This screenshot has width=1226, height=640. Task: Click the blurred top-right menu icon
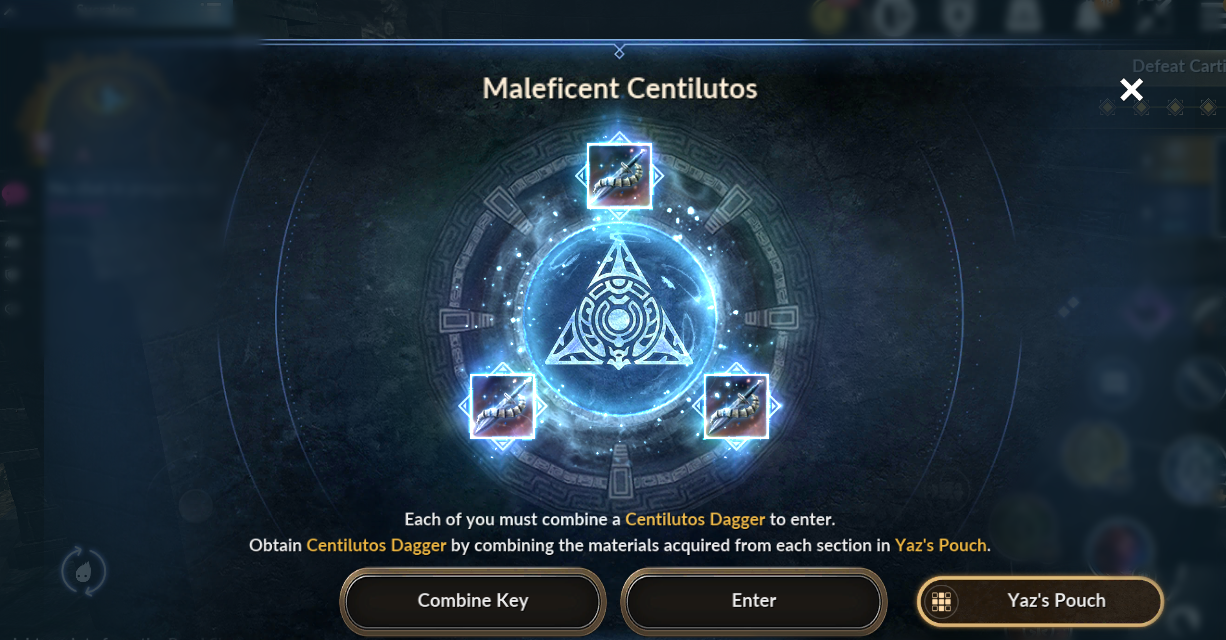pos(1157,14)
